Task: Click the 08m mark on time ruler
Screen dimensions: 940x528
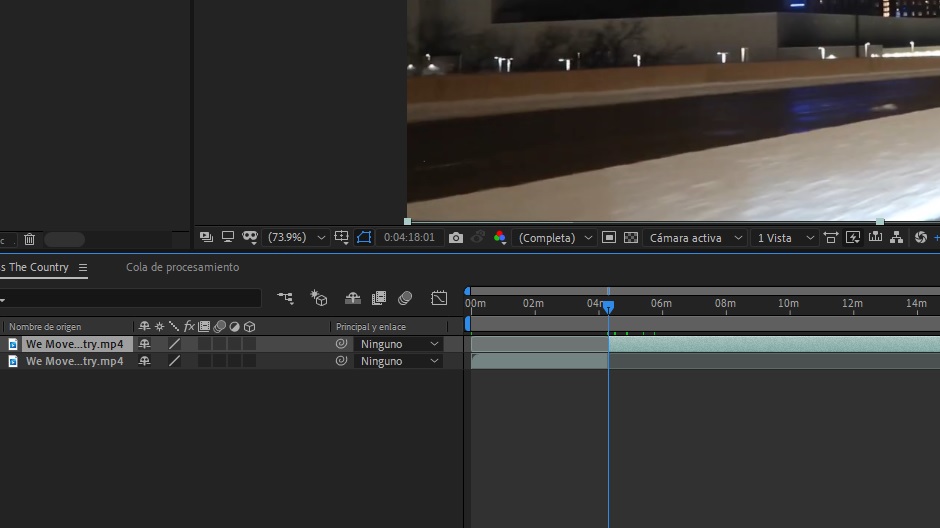Action: (725, 303)
